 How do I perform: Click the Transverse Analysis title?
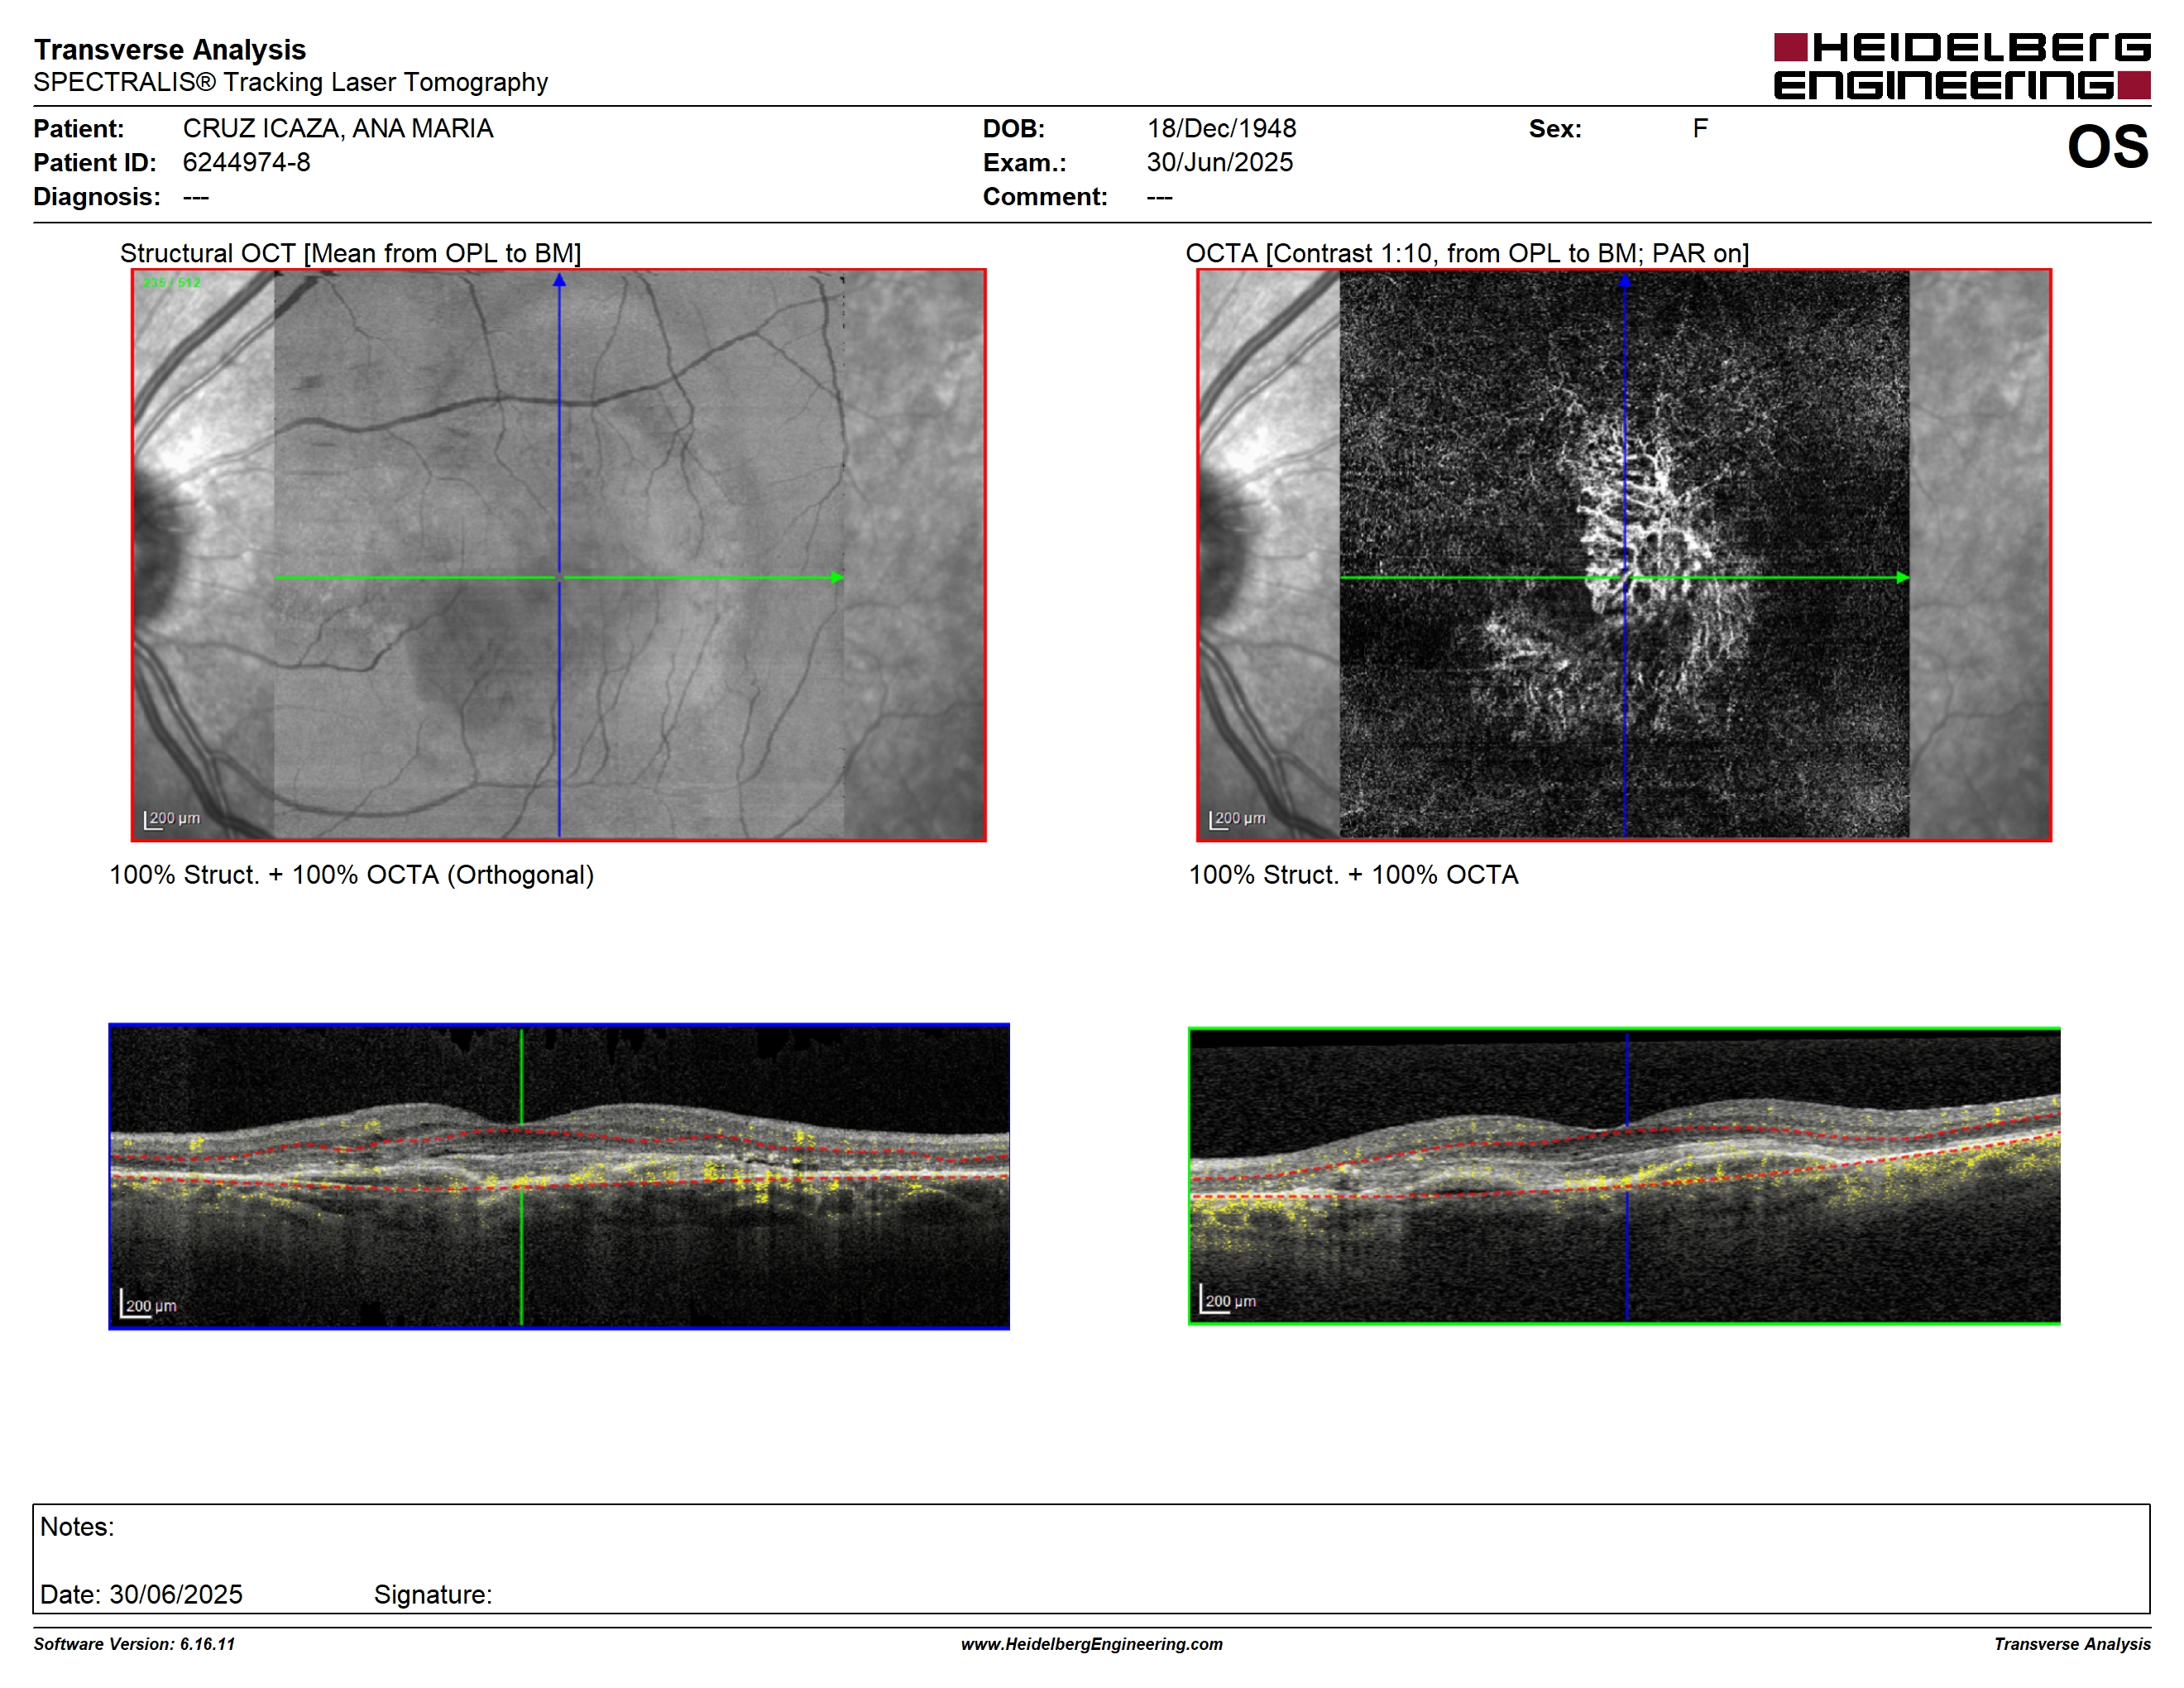tap(170, 50)
